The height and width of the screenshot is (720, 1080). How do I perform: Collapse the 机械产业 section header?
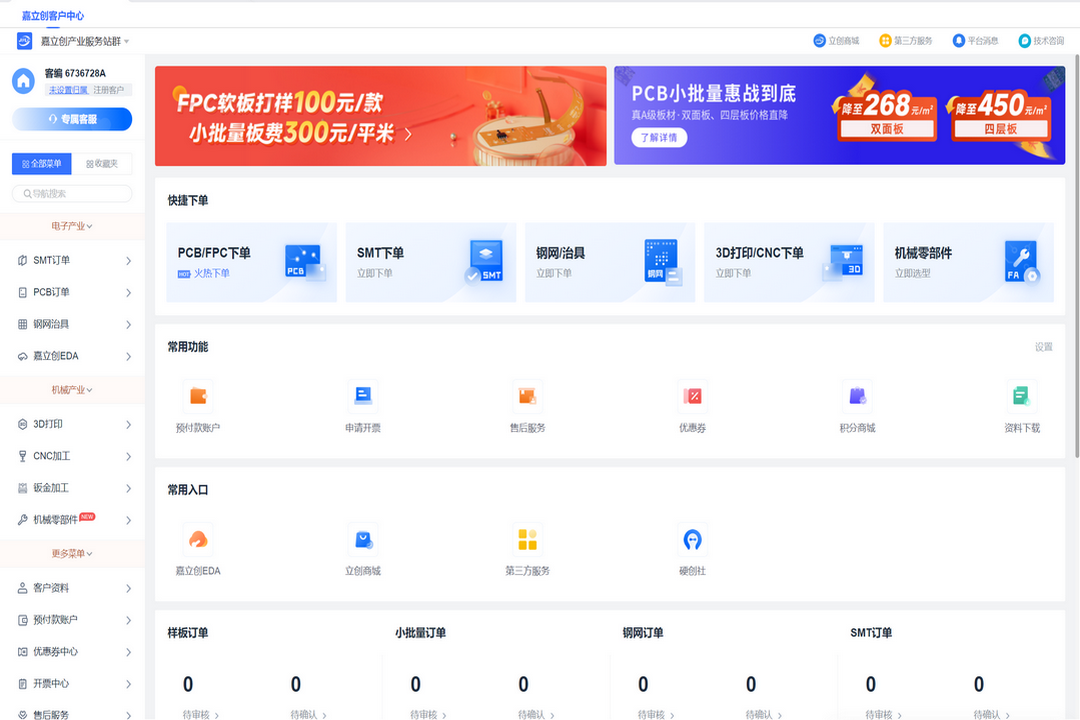72,390
